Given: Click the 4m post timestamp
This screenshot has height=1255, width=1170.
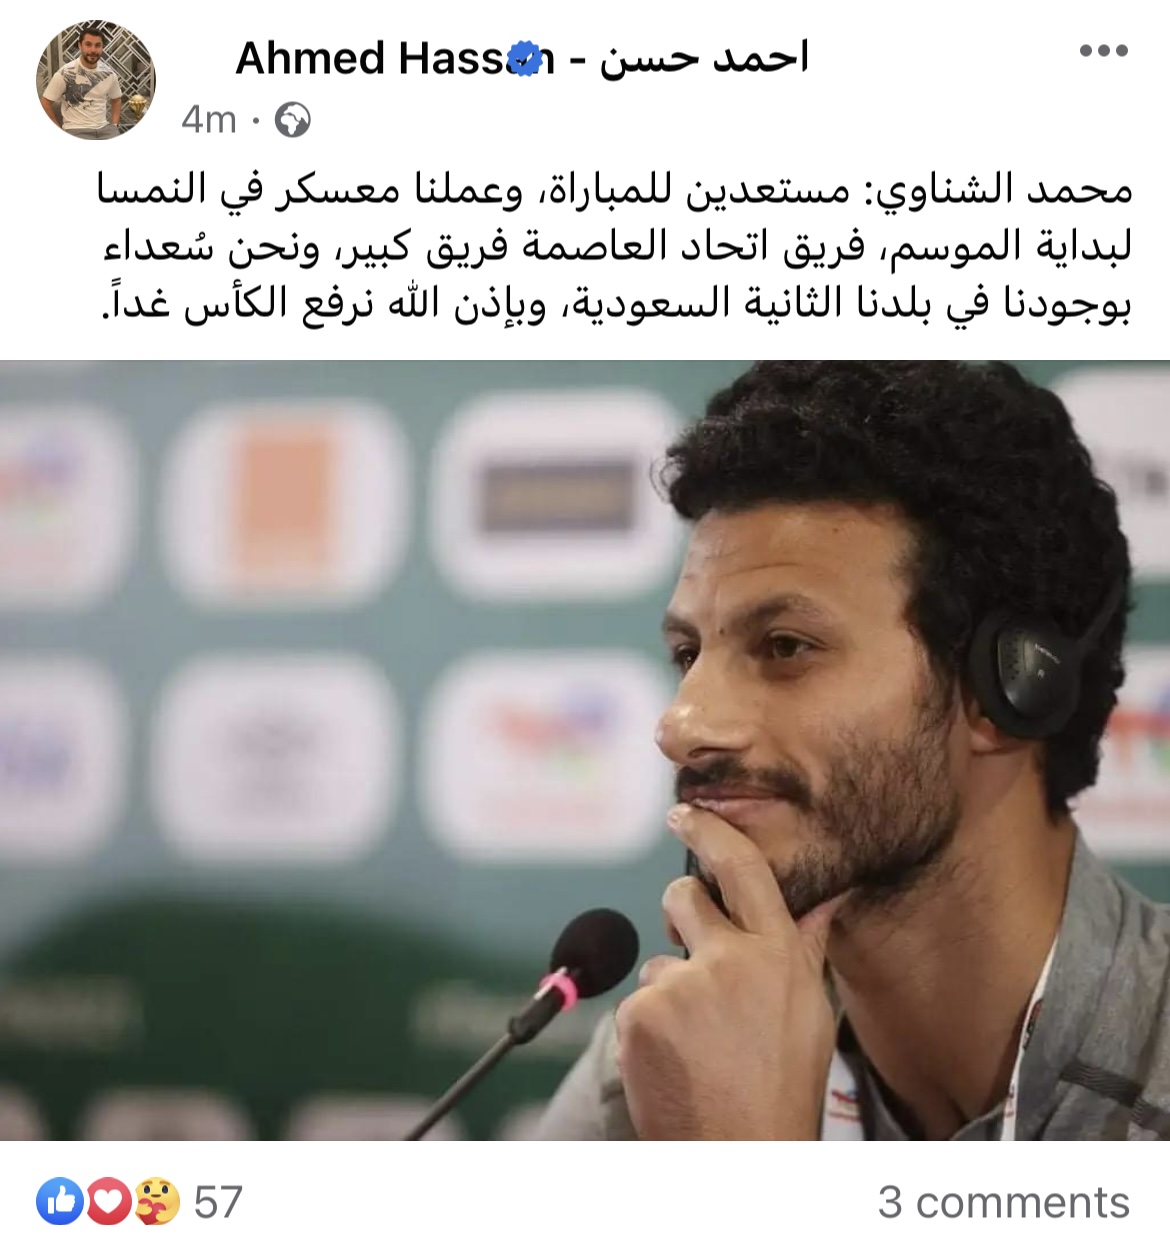Looking at the screenshot, I should coord(209,120).
